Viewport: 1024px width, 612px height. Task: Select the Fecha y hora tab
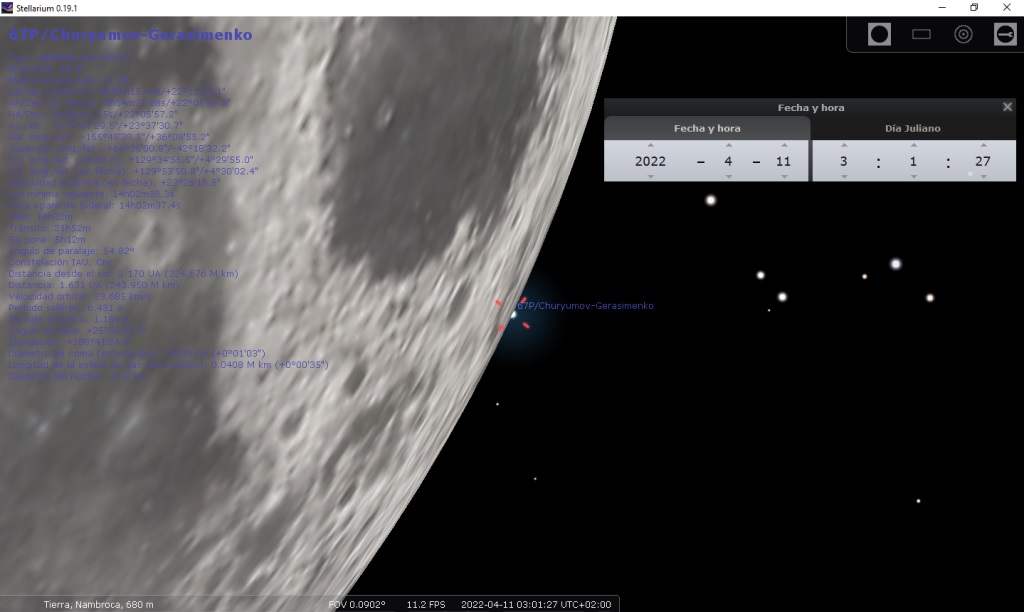[x=707, y=128]
